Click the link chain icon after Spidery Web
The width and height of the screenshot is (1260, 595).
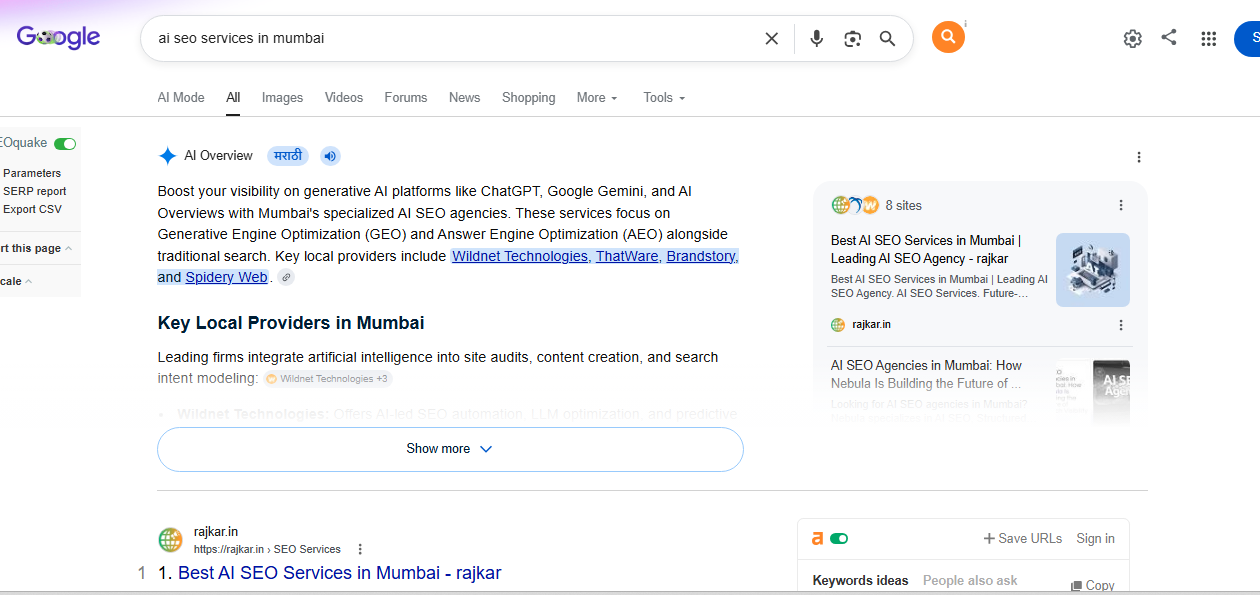tap(286, 277)
